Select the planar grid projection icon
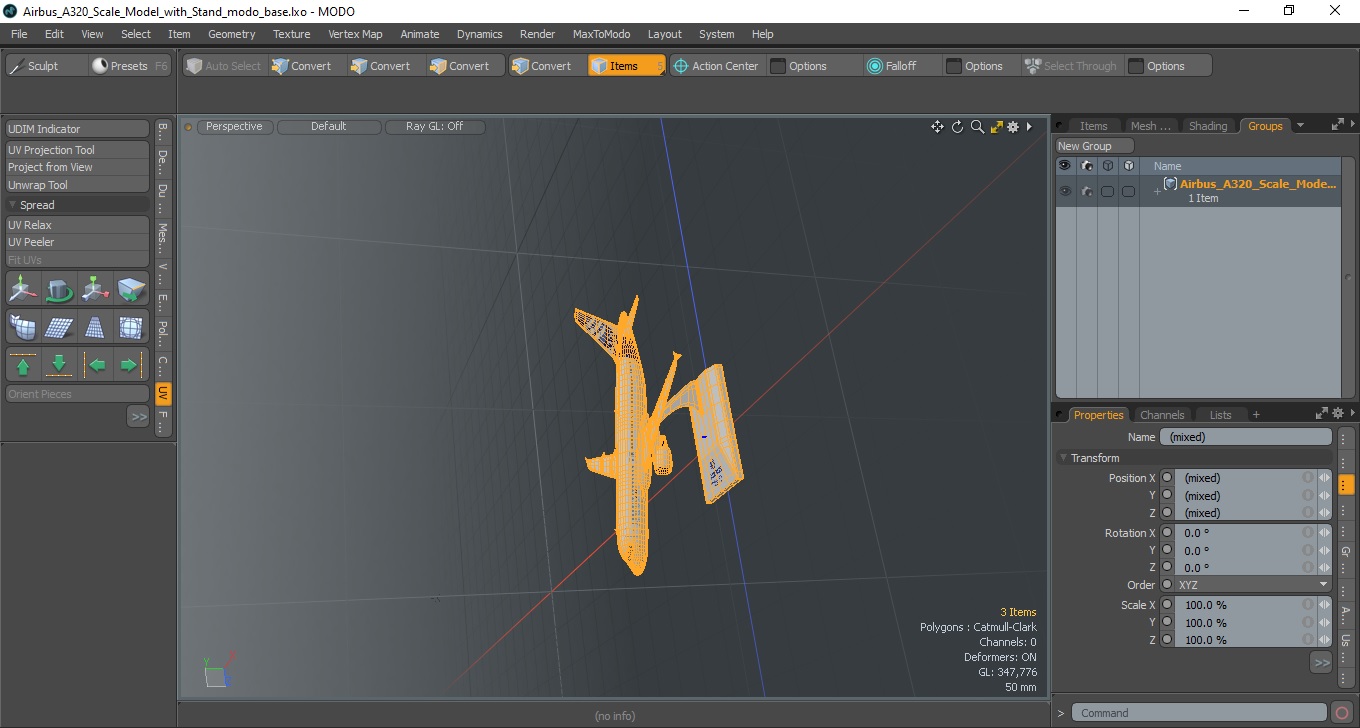 [x=59, y=327]
